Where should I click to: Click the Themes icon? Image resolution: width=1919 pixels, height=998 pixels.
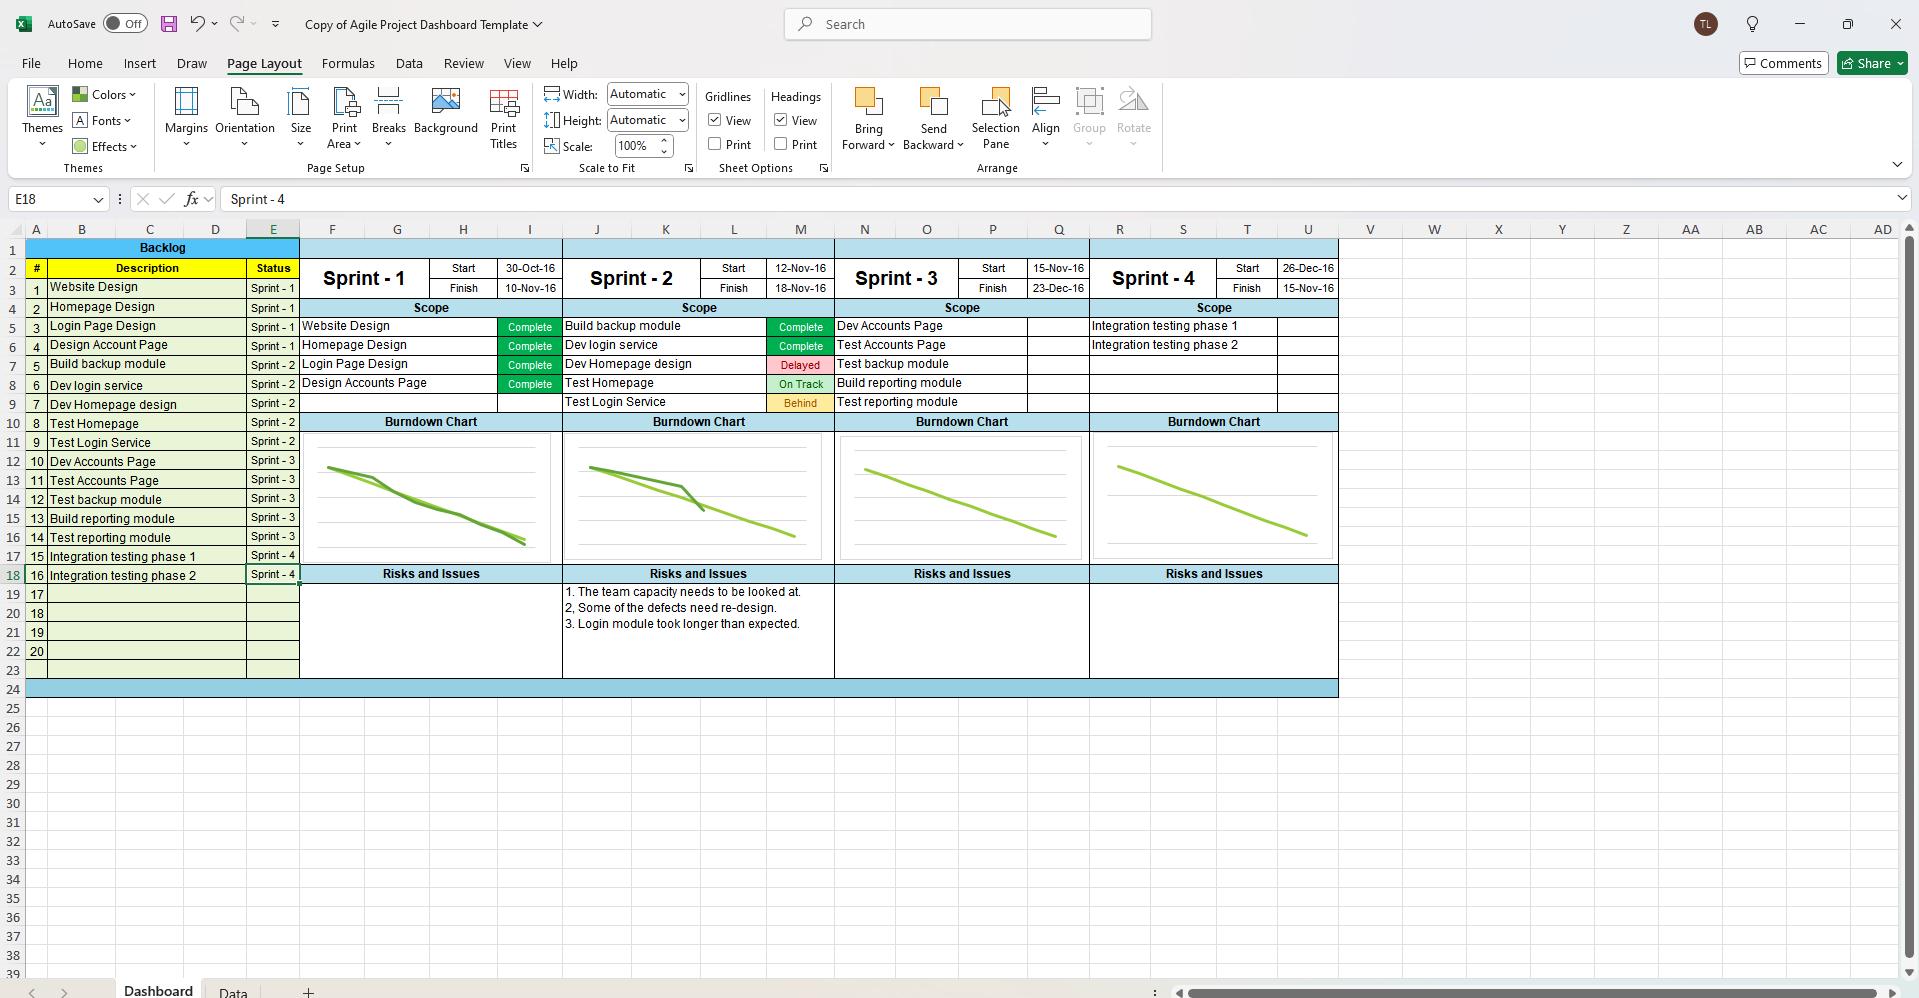coord(41,110)
